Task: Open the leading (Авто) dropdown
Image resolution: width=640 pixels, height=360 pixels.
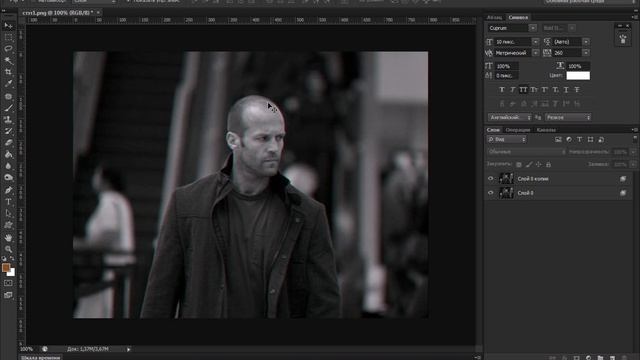Action: click(586, 42)
